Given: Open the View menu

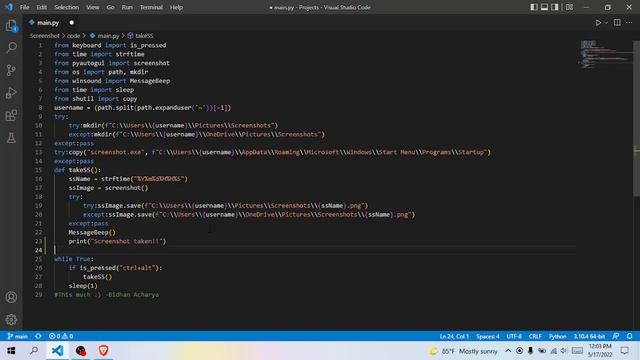Looking at the screenshot, I should [92, 7].
